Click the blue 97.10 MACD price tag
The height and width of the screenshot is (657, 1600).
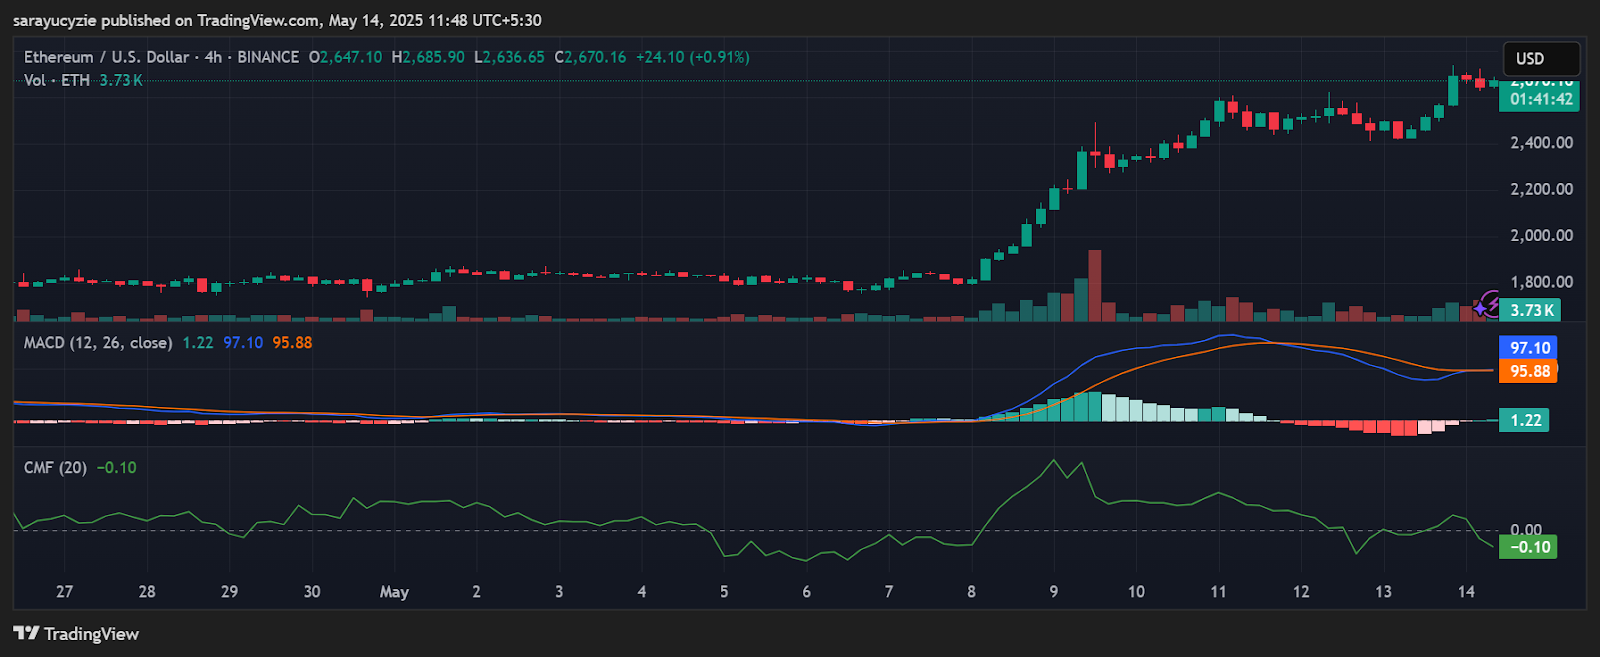tap(1529, 348)
